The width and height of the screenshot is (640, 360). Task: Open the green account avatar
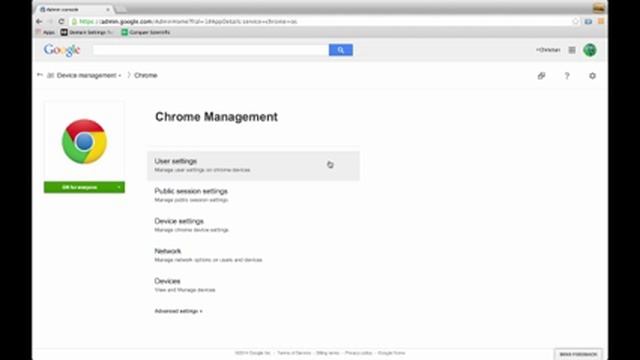(x=590, y=50)
